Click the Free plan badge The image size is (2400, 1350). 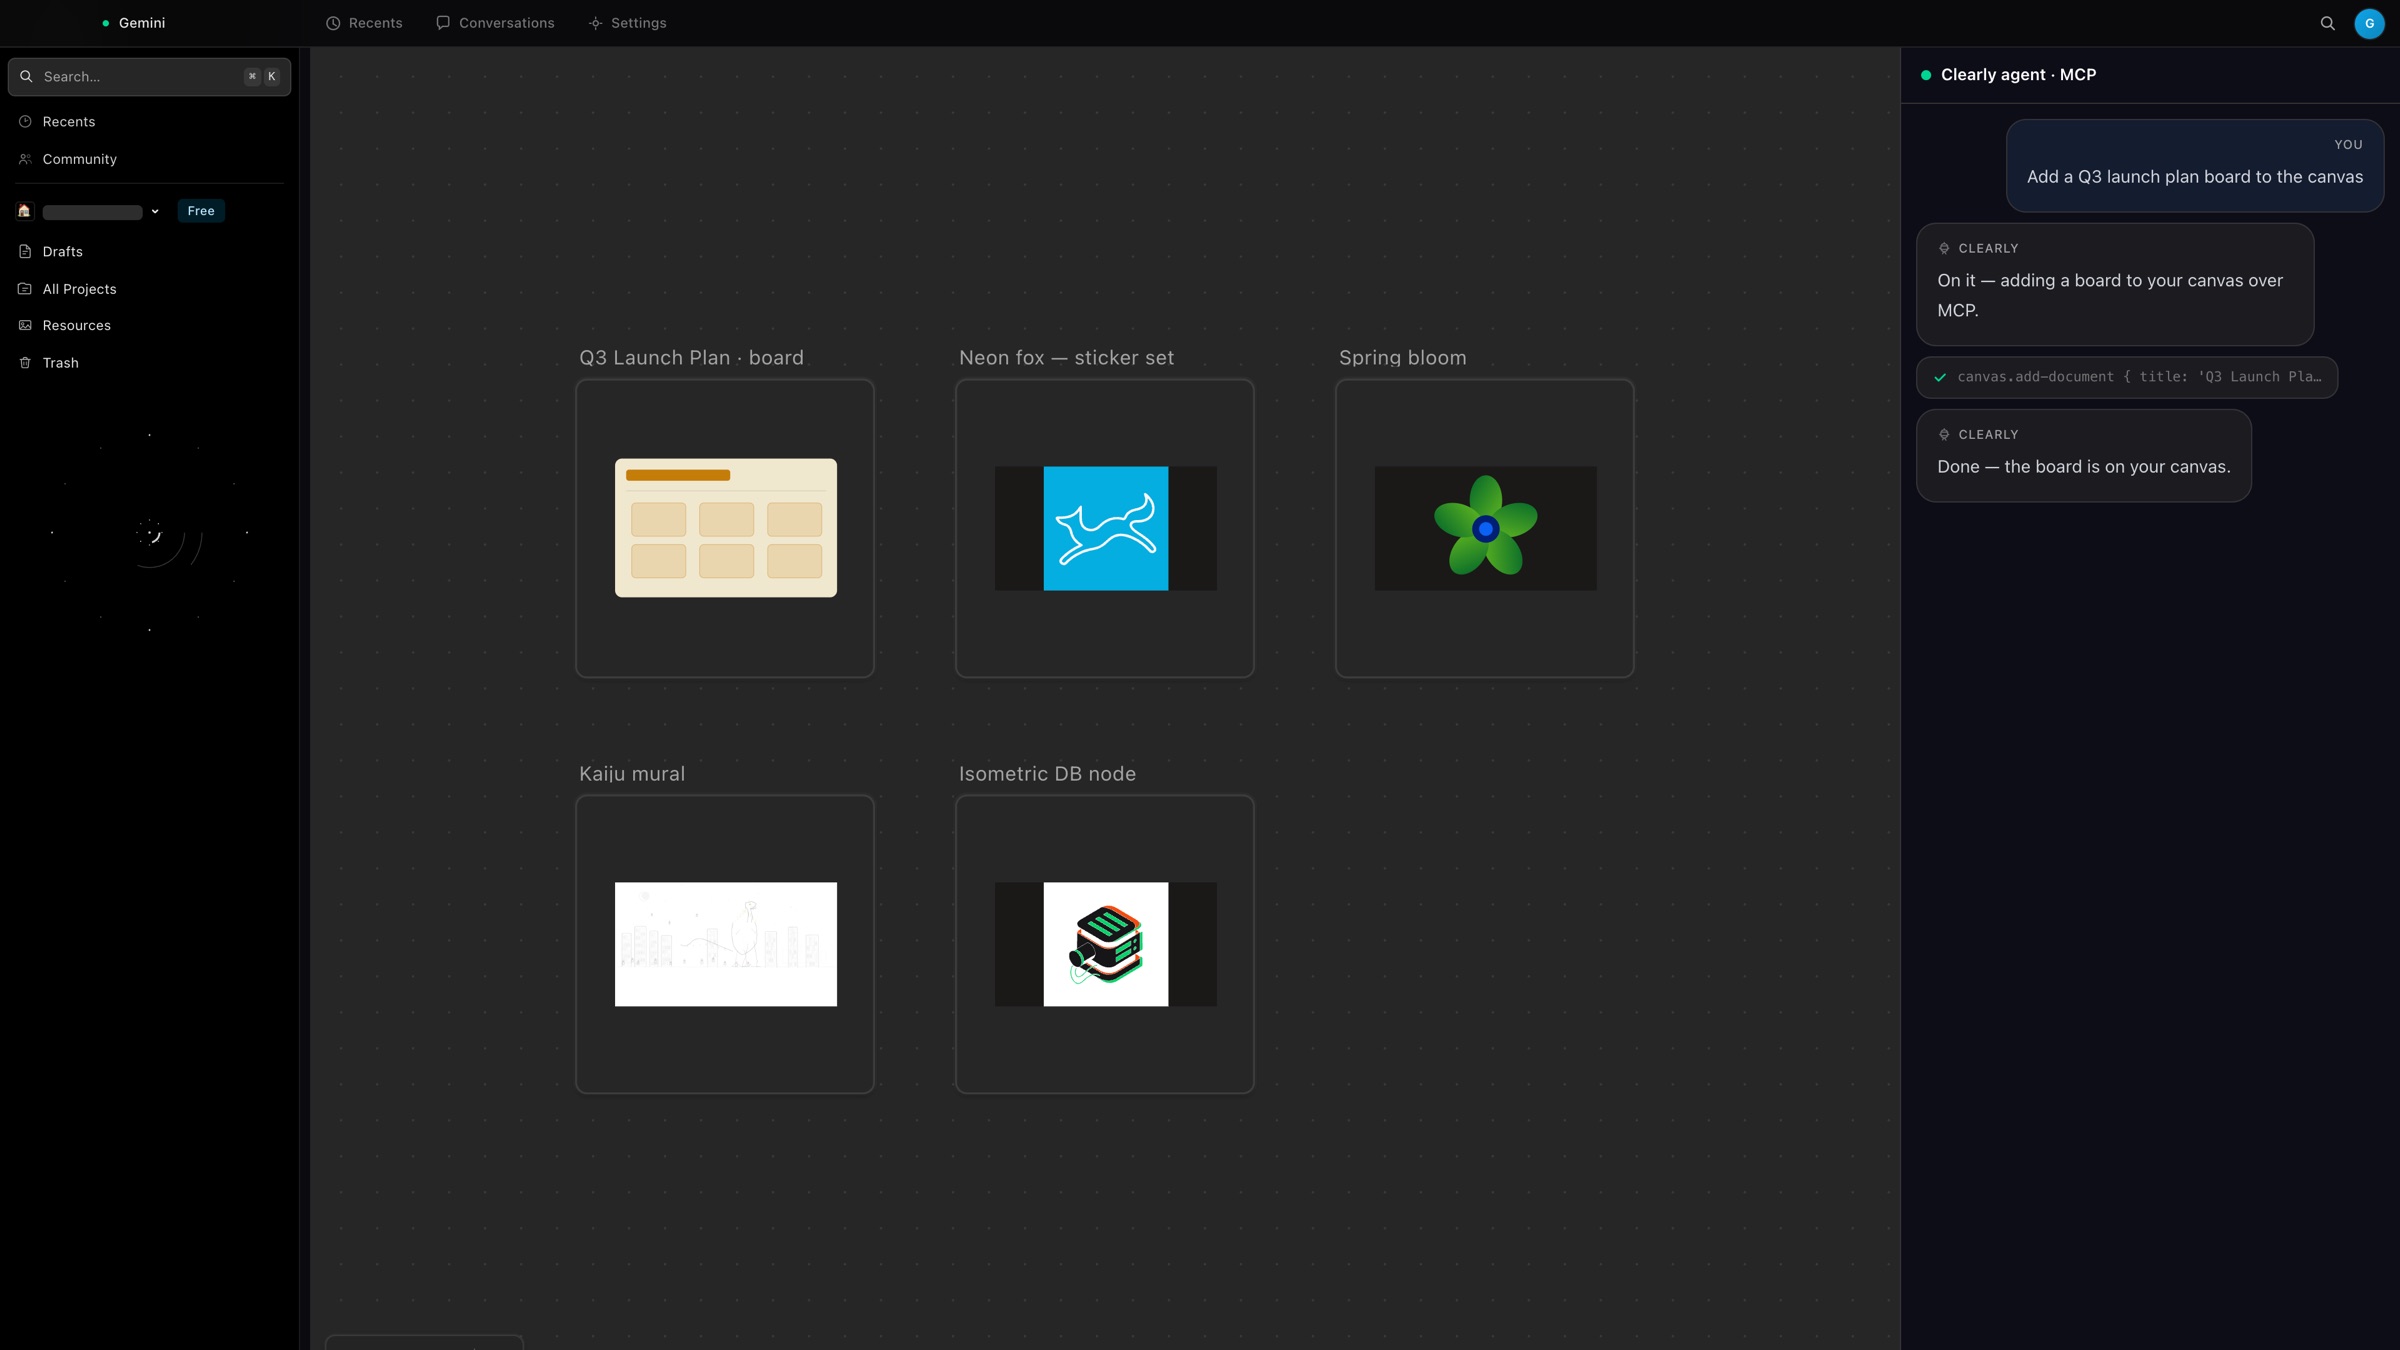point(201,211)
